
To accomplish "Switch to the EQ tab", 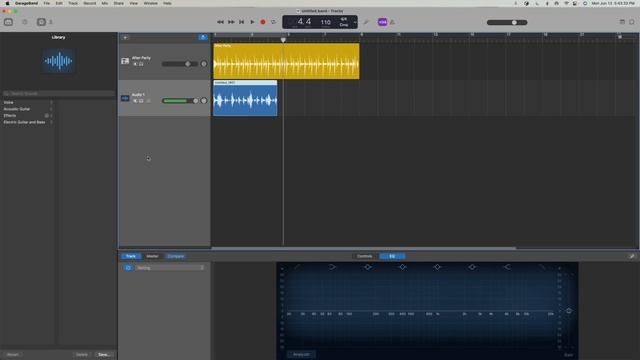I will [x=392, y=256].
